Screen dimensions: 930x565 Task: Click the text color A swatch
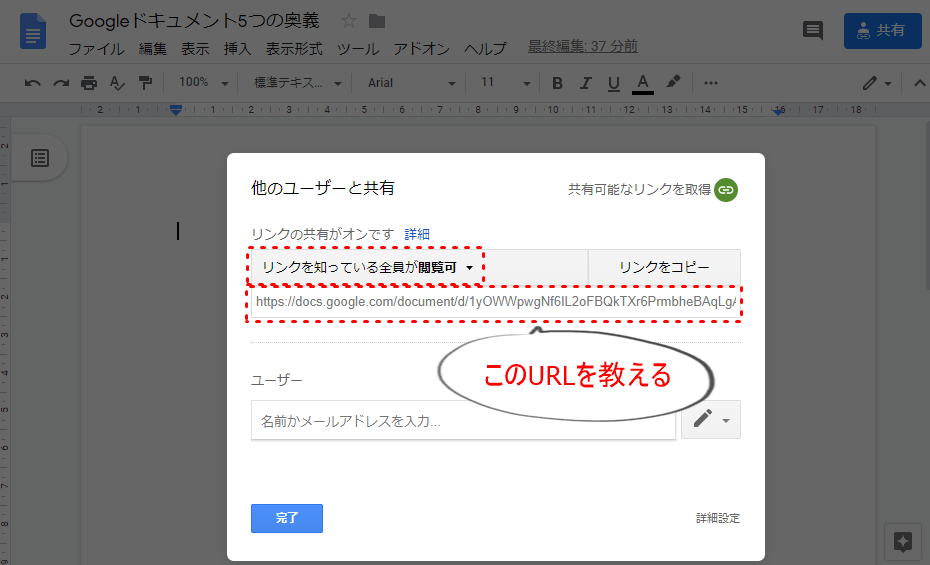[642, 83]
